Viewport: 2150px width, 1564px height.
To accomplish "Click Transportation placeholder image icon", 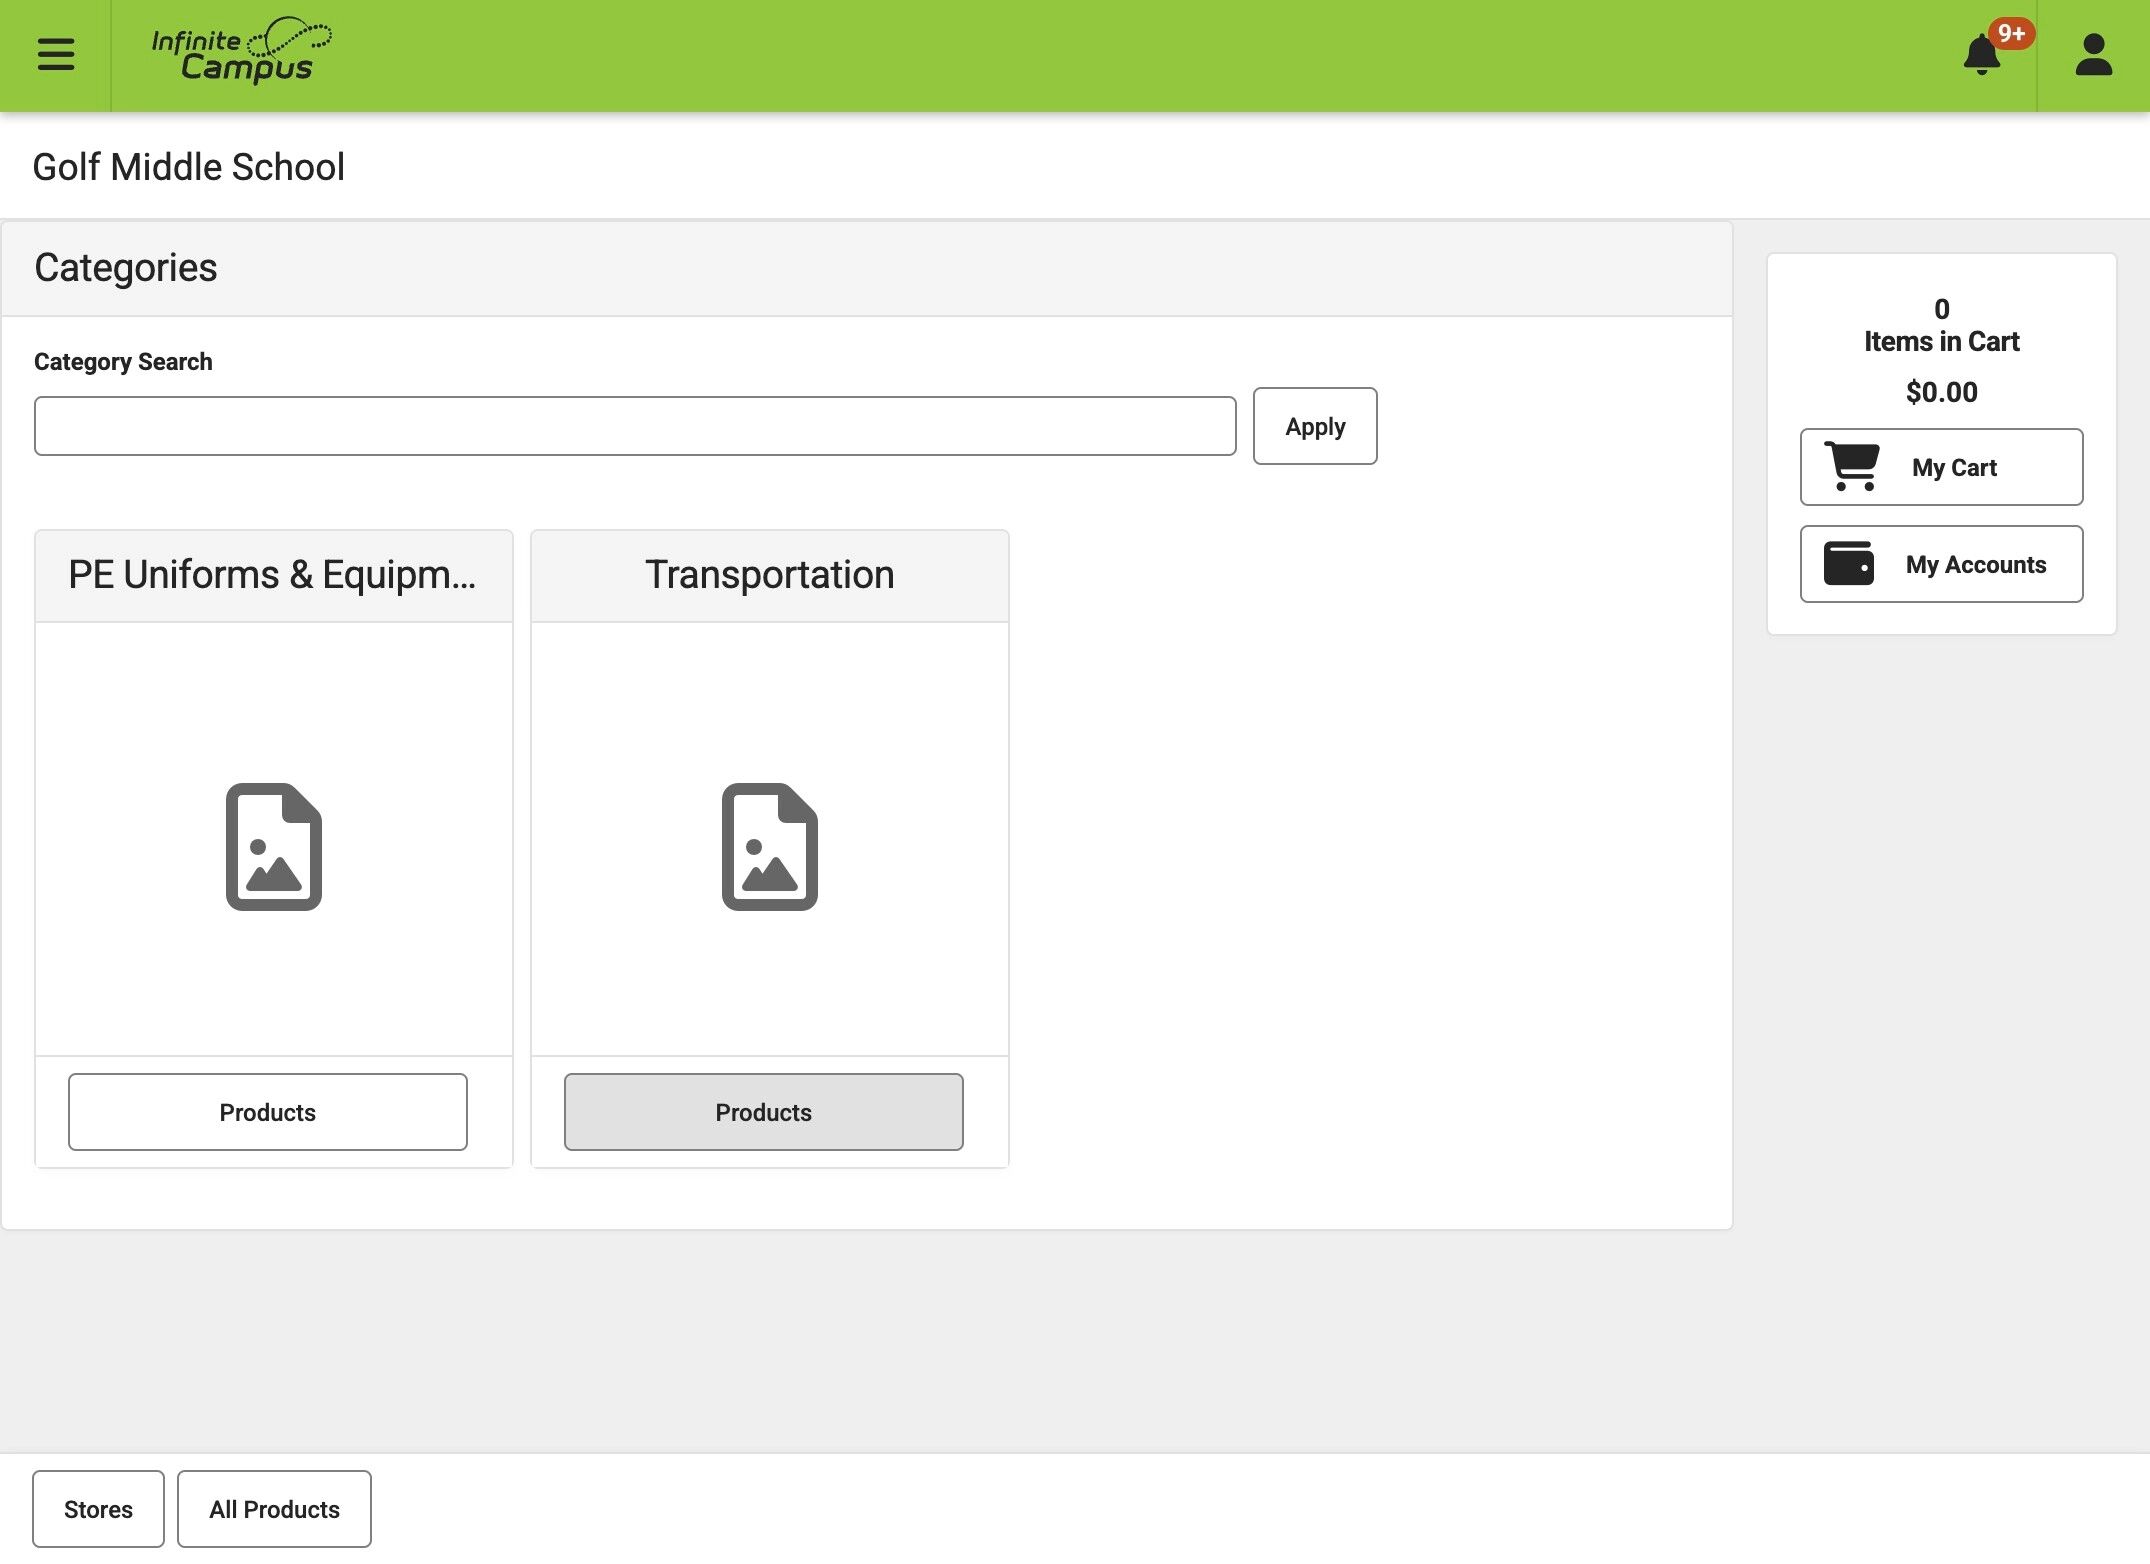I will 769,846.
